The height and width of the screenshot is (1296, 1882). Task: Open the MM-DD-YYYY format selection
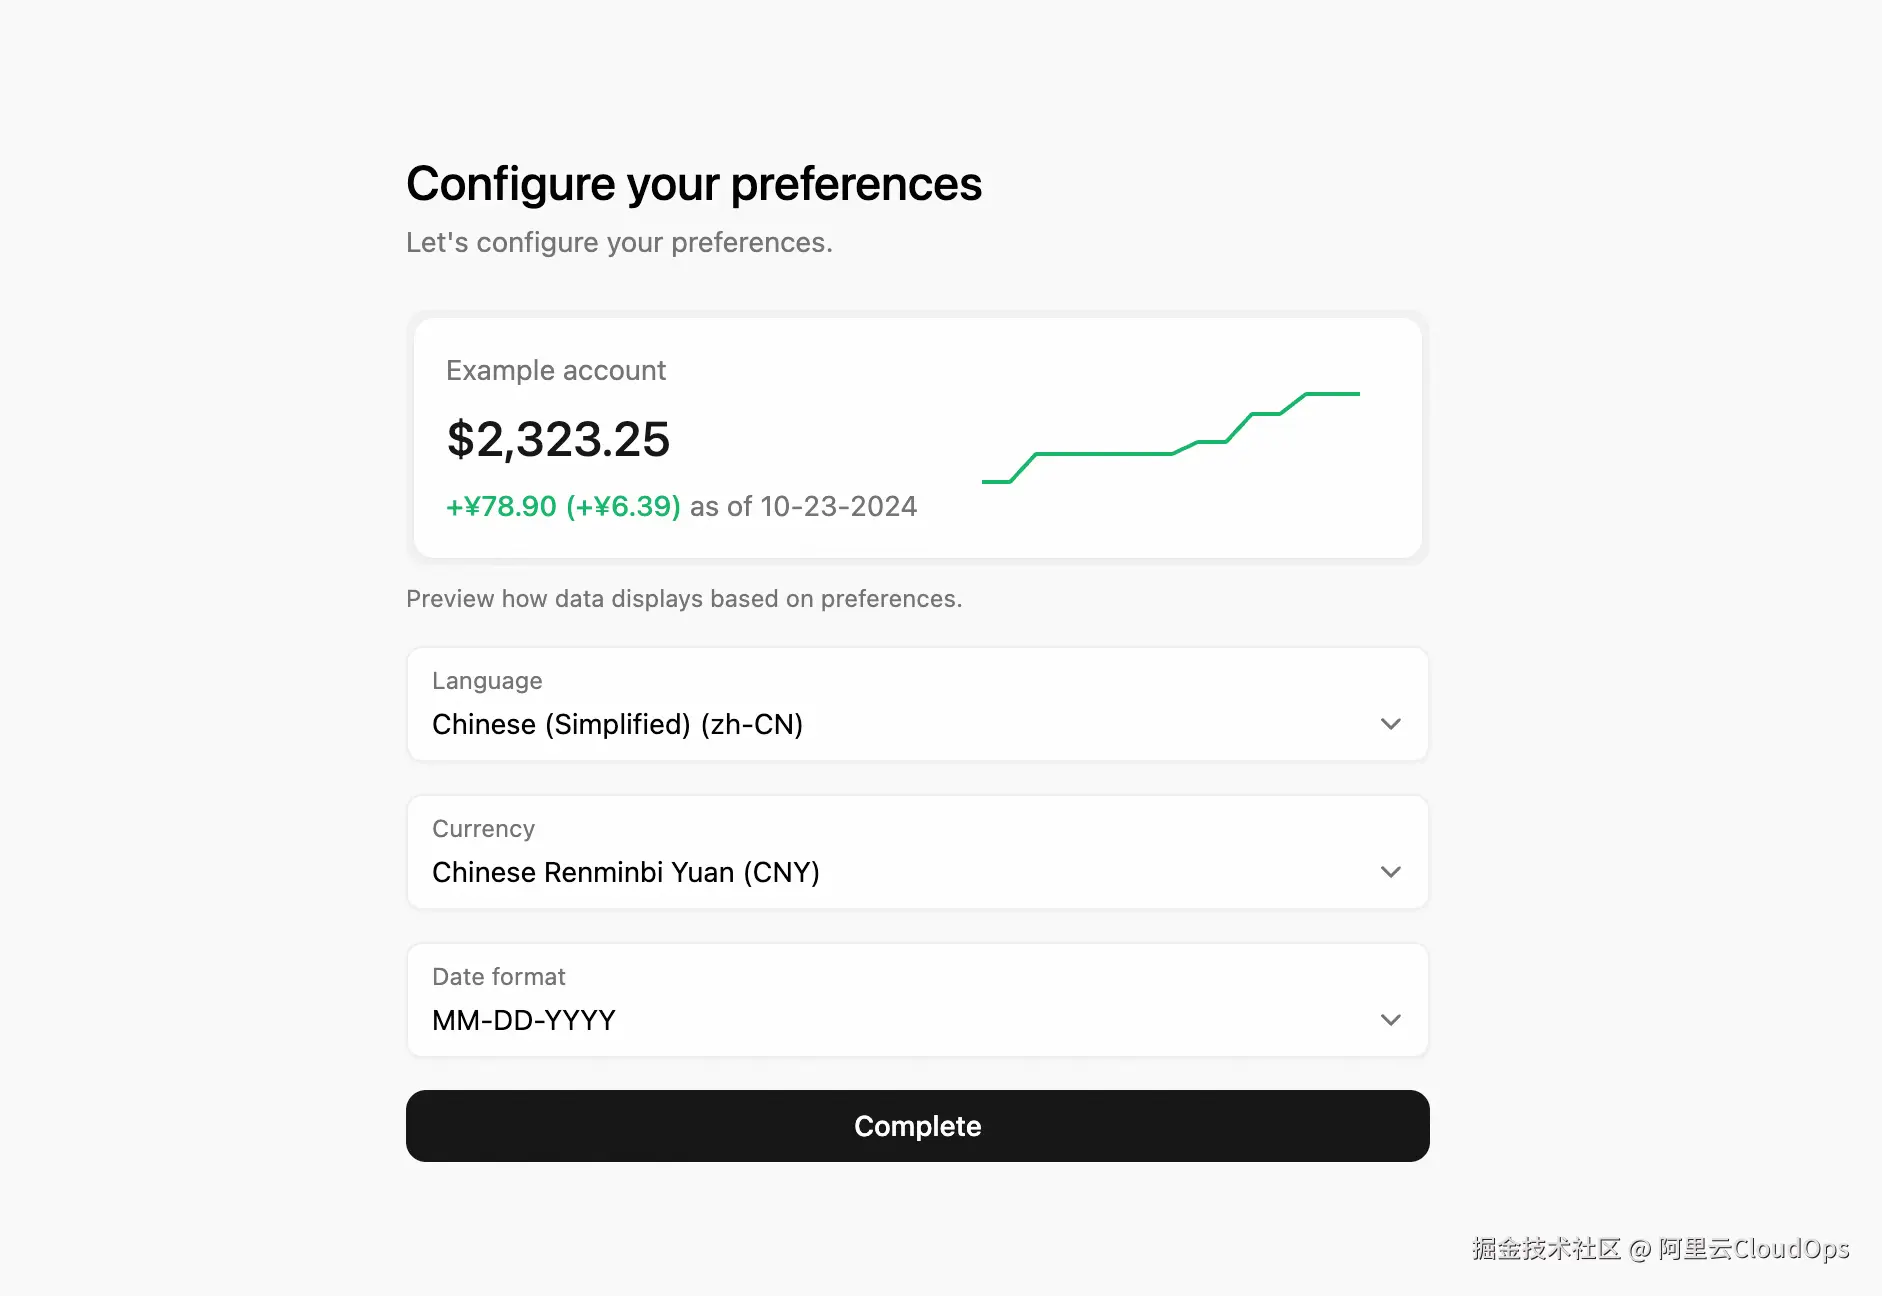[523, 1020]
